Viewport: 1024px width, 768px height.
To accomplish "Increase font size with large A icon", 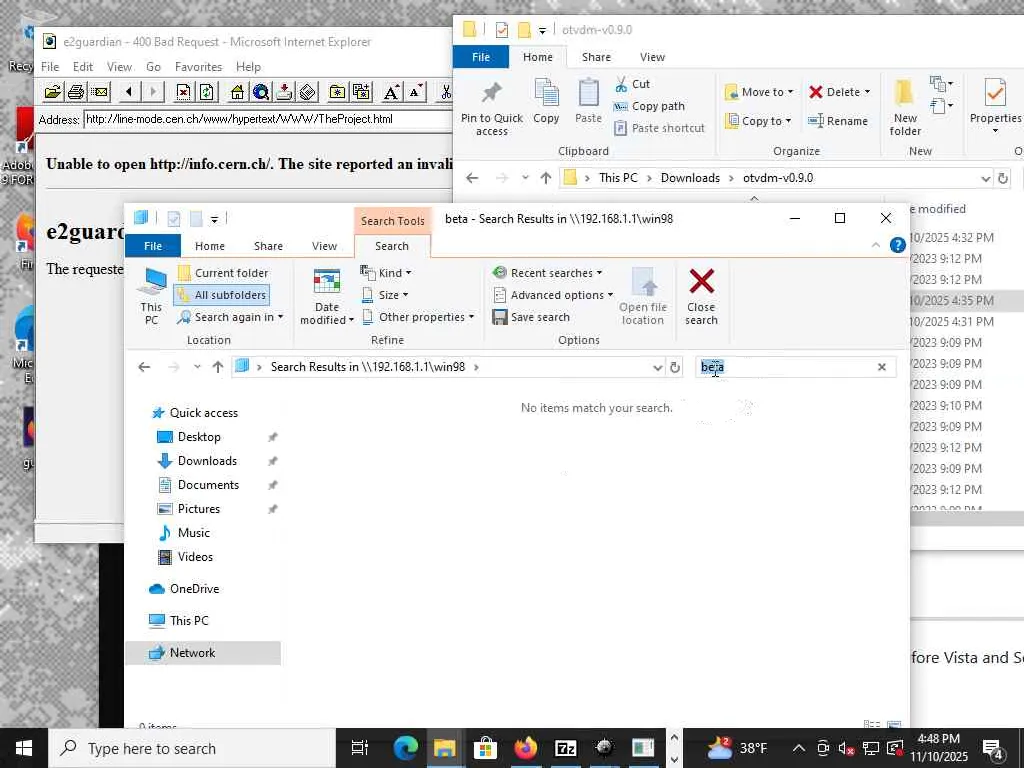I will 391,92.
